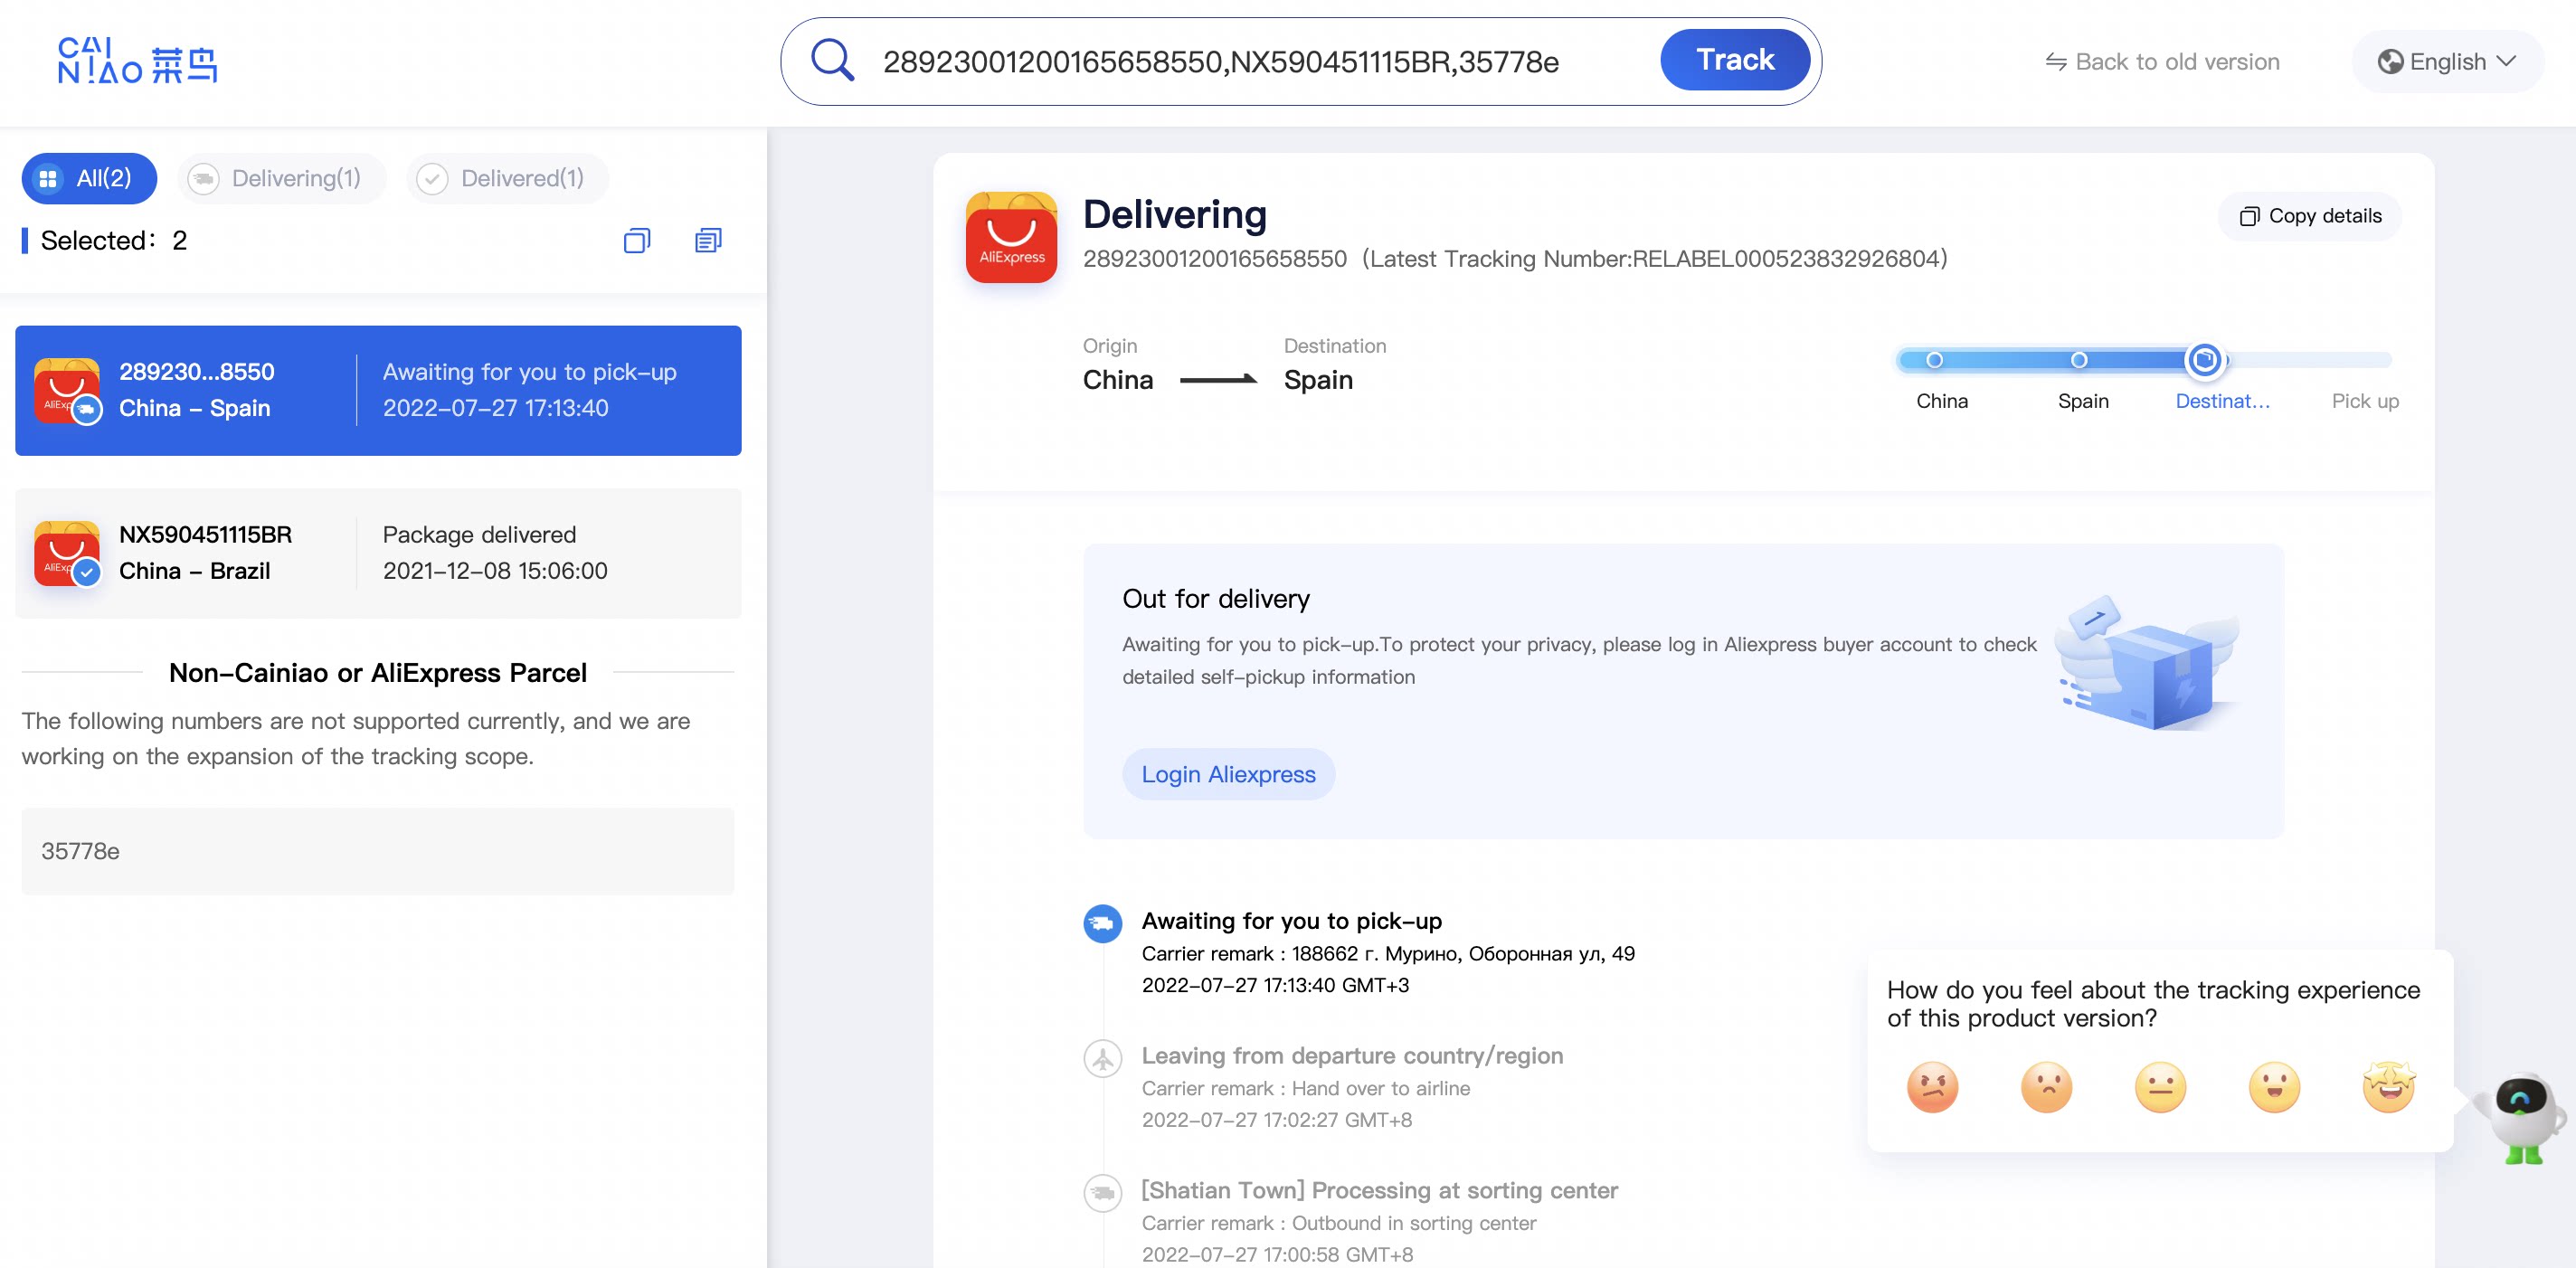Click the copy all details icon

click(x=708, y=241)
